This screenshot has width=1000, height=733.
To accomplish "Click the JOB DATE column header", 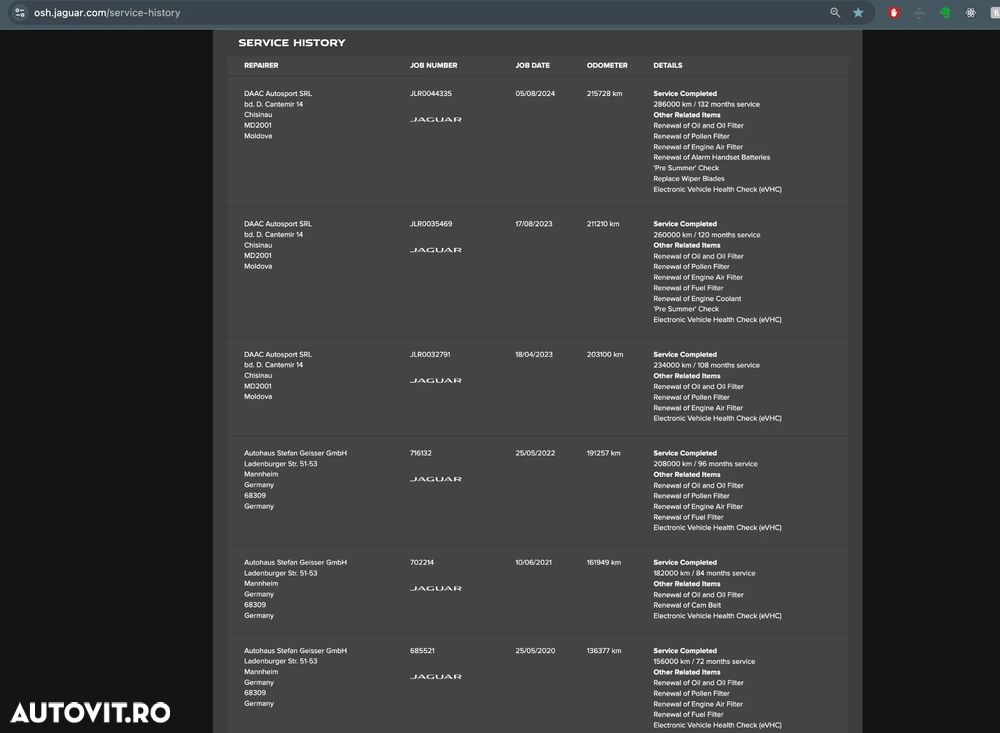I will 533,65.
